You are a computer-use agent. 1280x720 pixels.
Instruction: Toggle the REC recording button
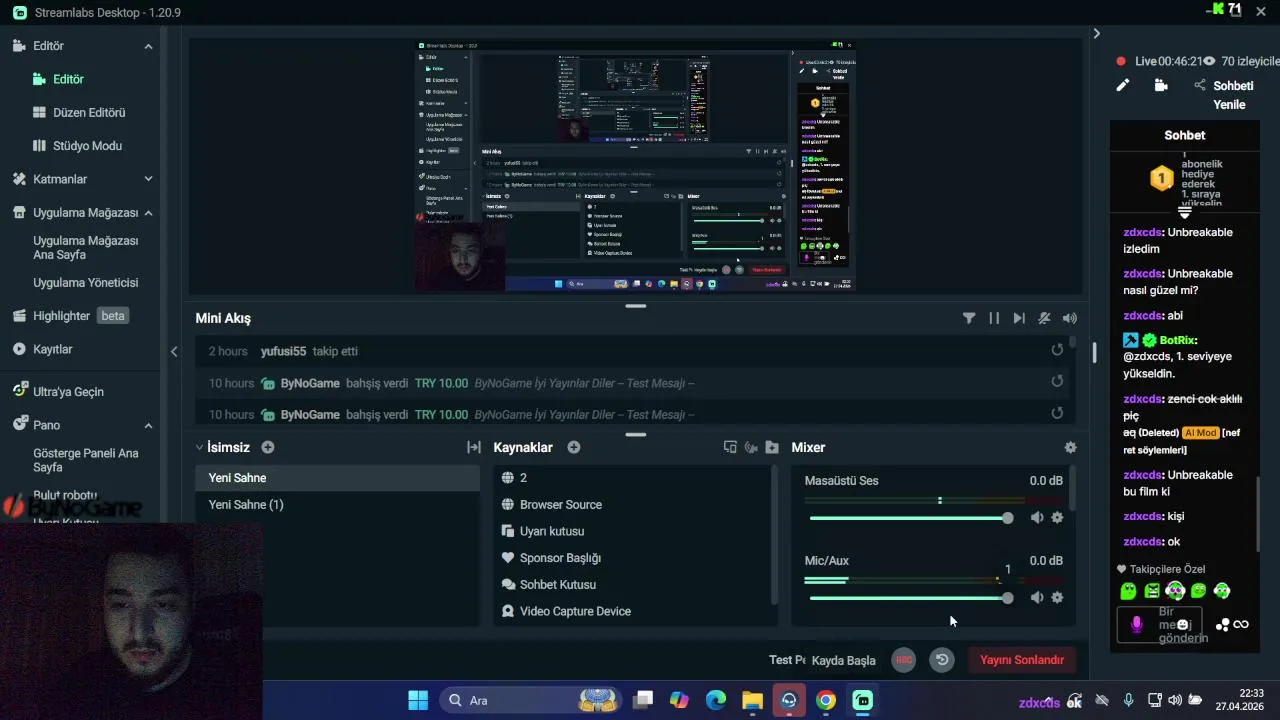pos(903,660)
